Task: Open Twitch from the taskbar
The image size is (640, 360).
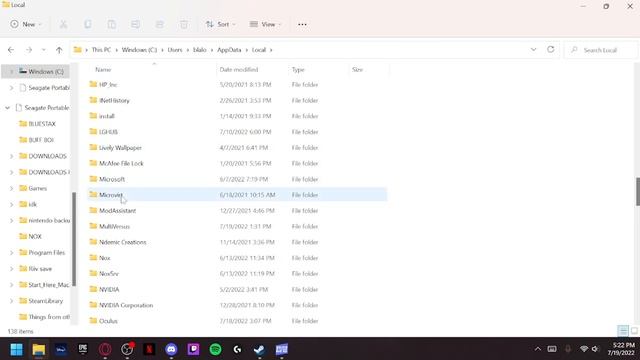Action: [x=193, y=349]
